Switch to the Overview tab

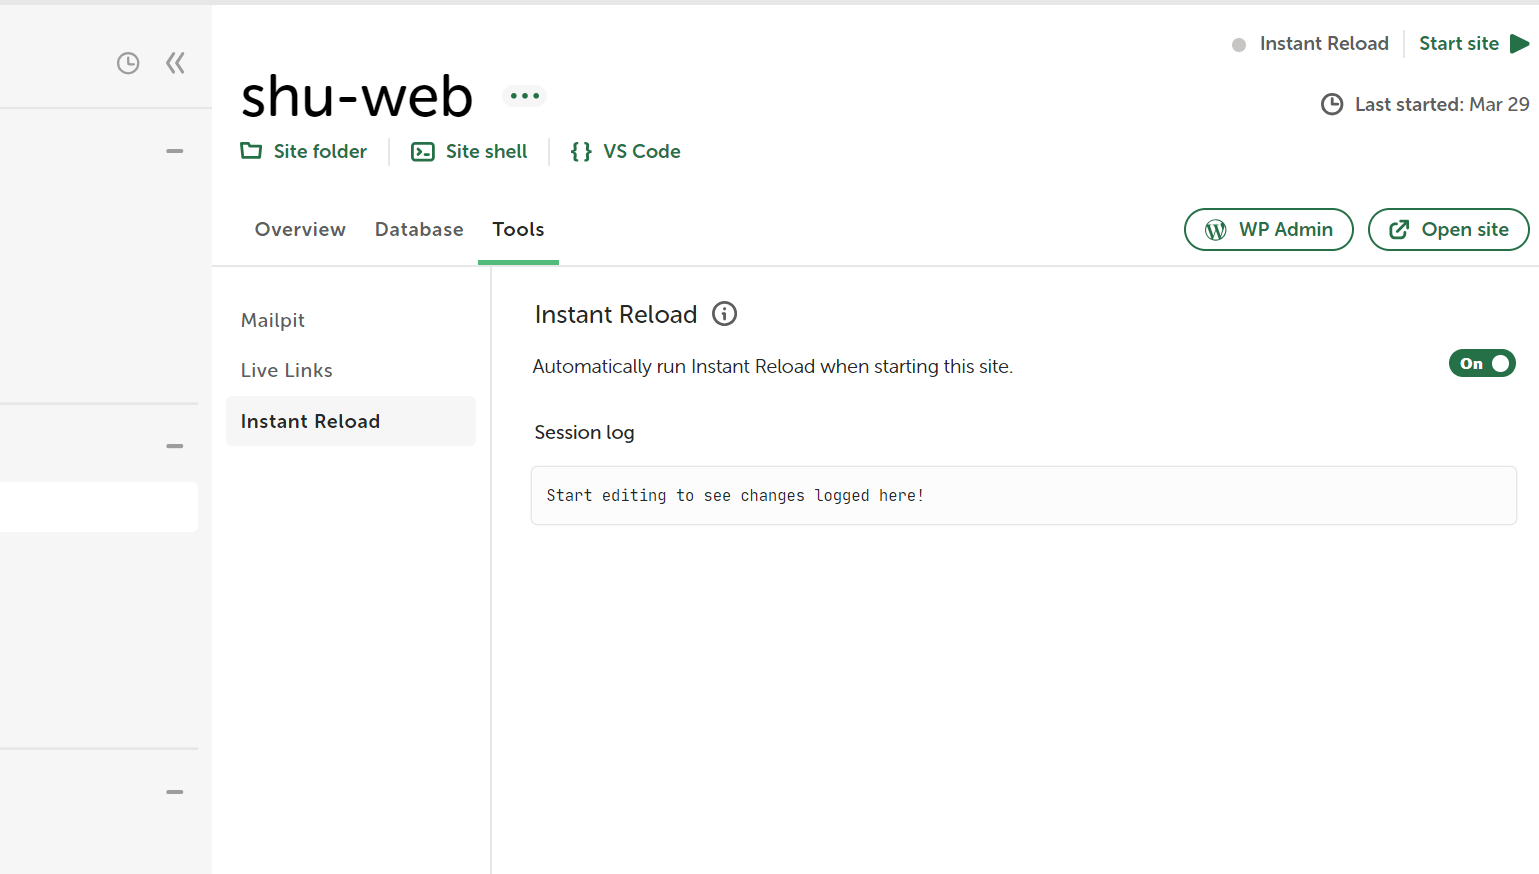300,229
